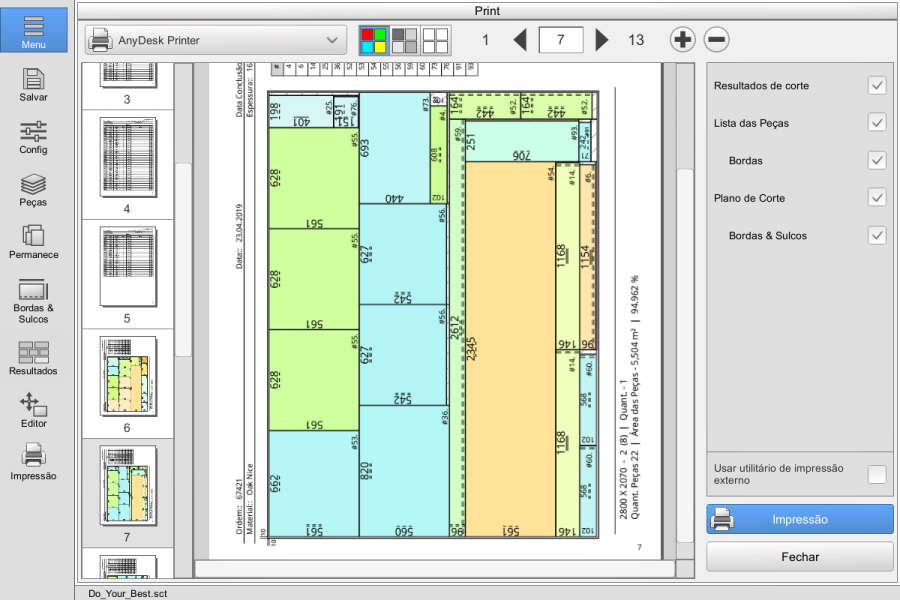Click the last page number 13
This screenshot has width=900, height=600.
tap(635, 40)
